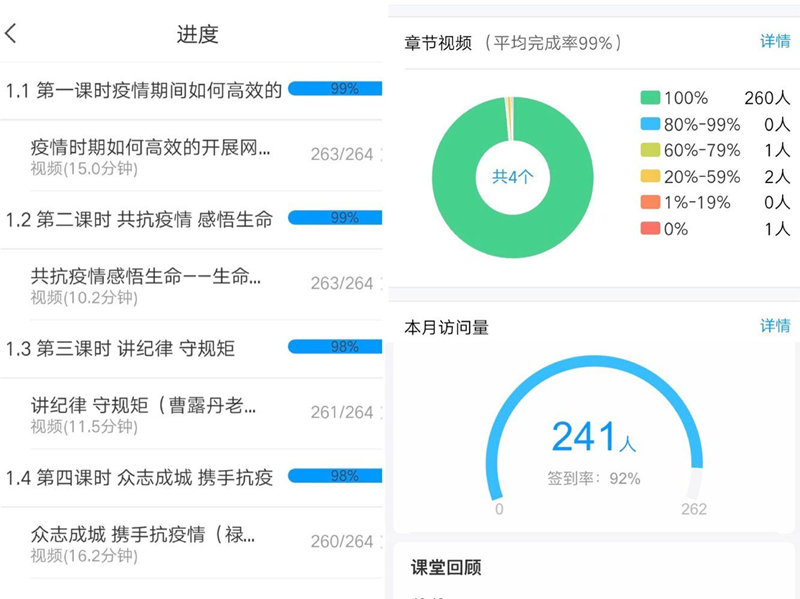Click the green 100% legend swatch
The height and width of the screenshot is (599, 800).
(651, 97)
